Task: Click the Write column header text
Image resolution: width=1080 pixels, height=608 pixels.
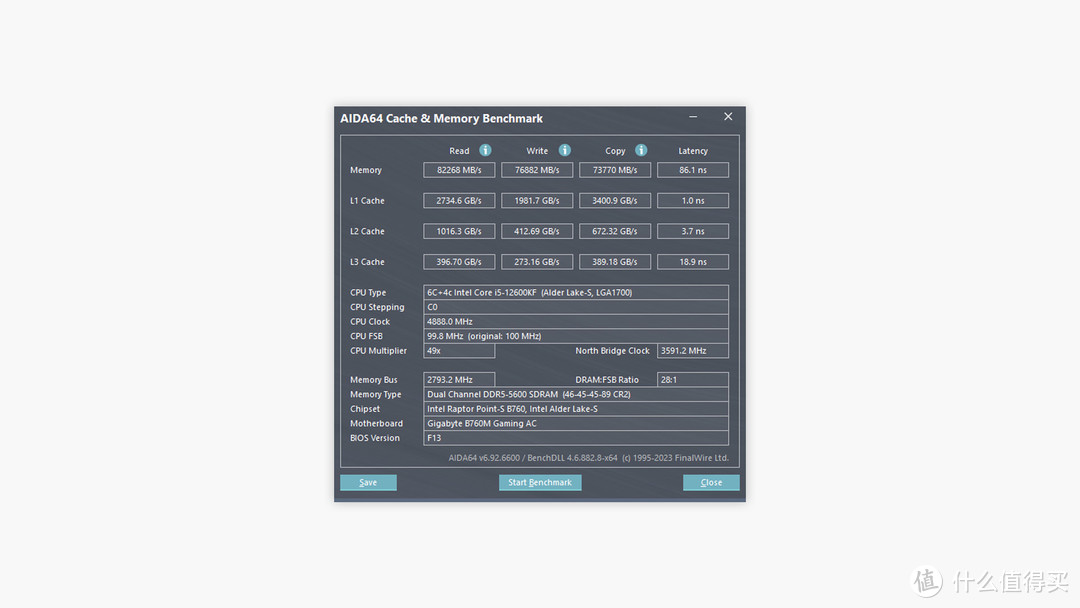Action: point(537,151)
